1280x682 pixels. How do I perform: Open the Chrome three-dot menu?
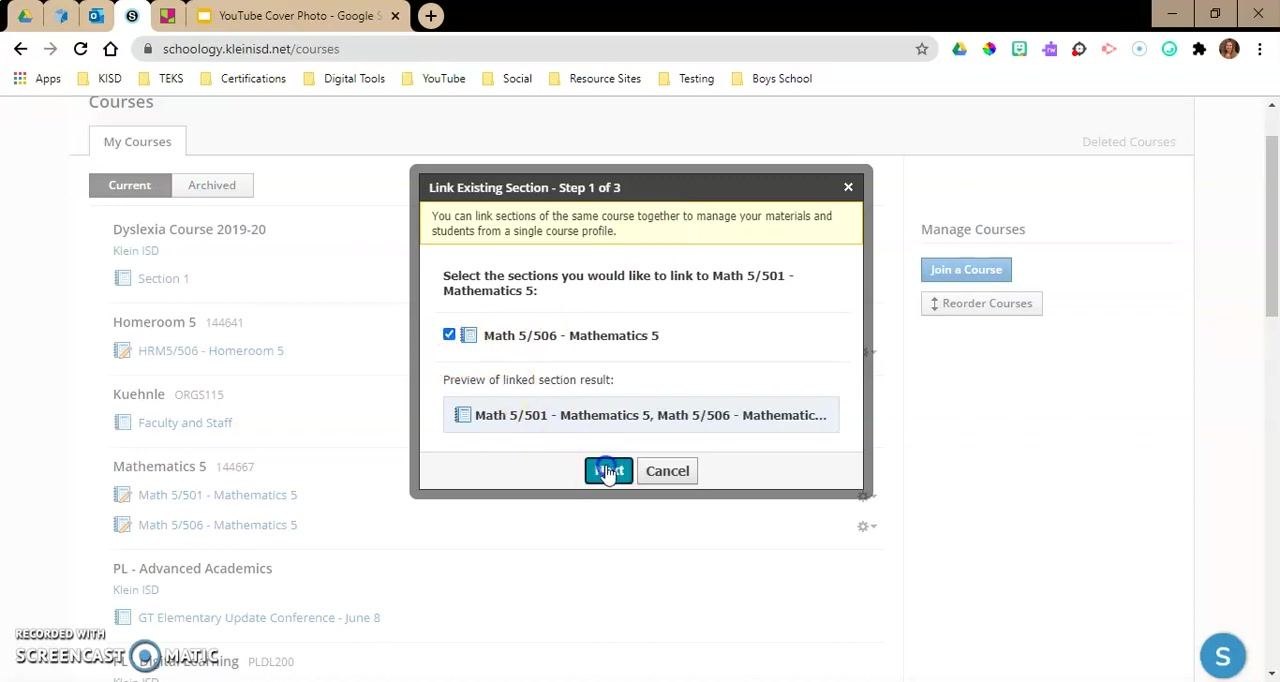click(1259, 49)
